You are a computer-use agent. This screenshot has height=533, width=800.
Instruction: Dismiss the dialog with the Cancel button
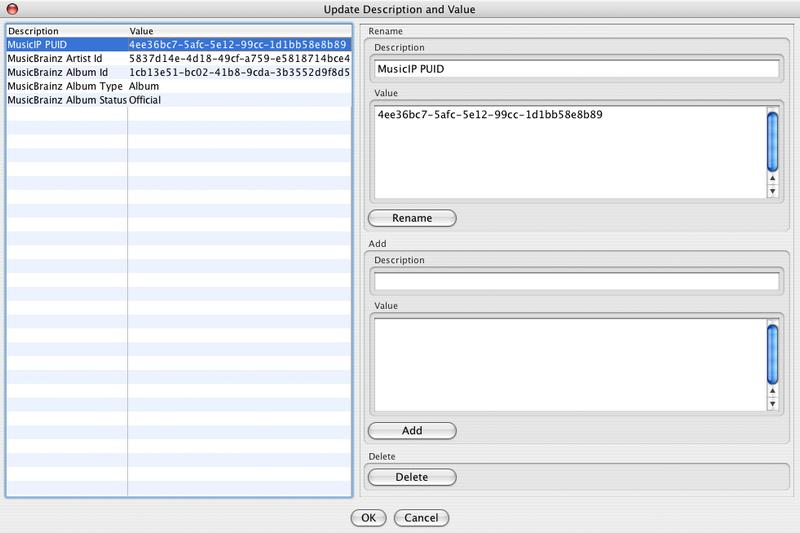click(x=421, y=518)
